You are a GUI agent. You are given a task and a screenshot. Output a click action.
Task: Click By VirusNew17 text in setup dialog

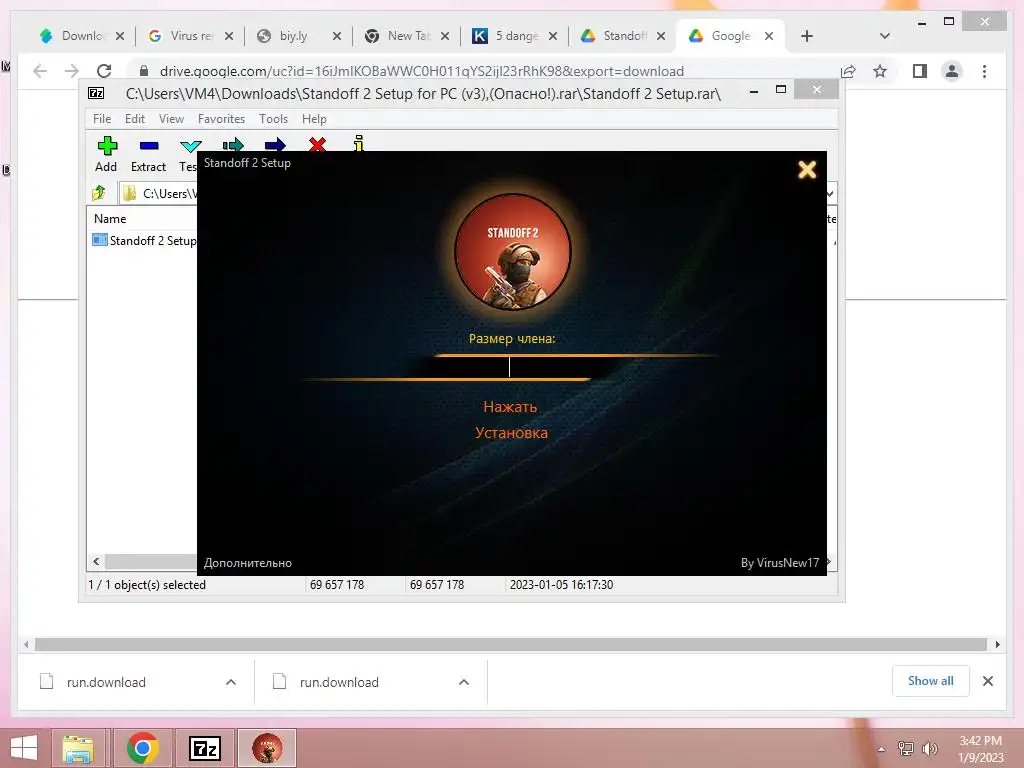pos(780,563)
